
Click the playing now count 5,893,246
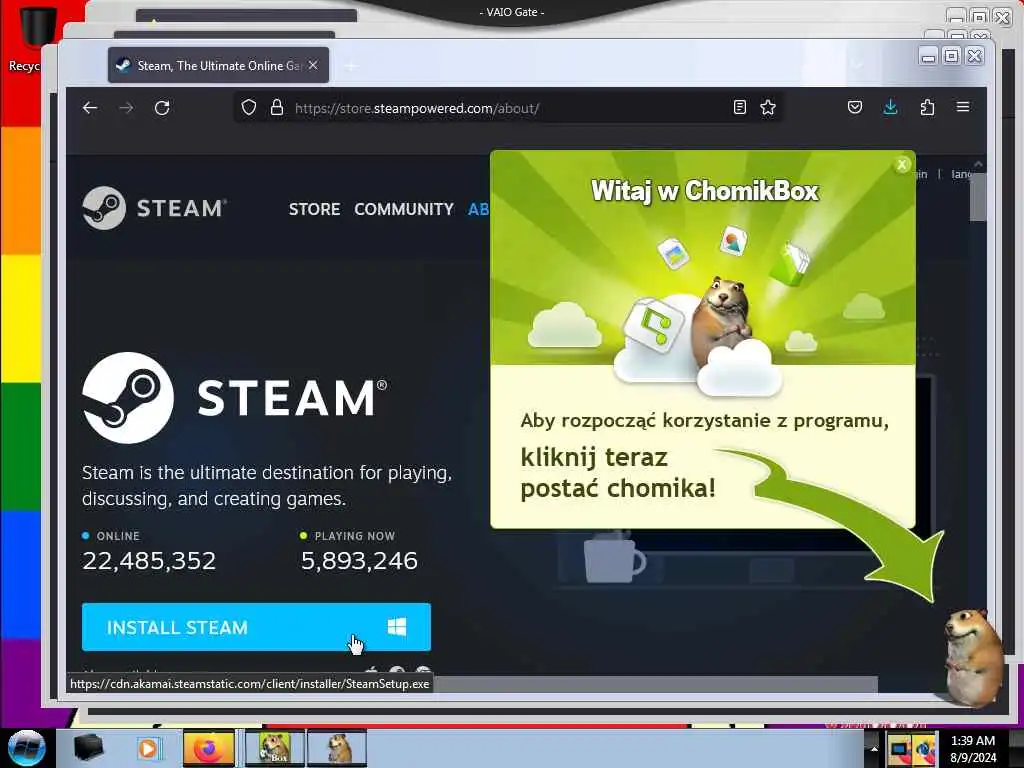tap(359, 560)
